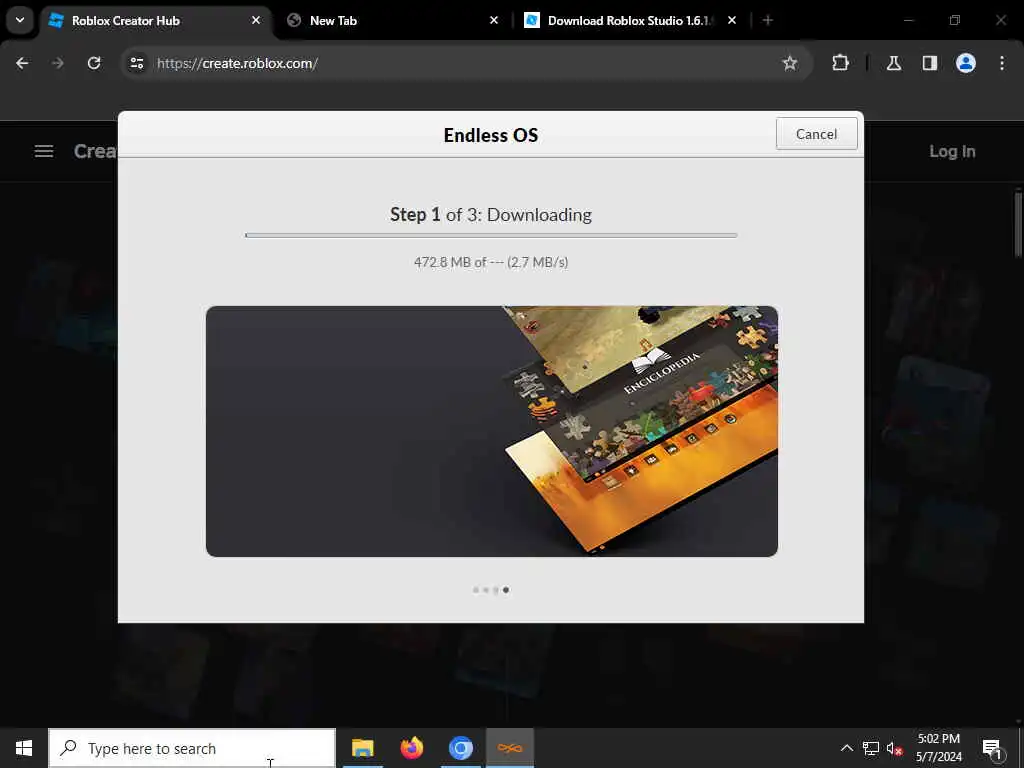This screenshot has width=1024, height=768.
Task: Expand the tab search dropdown arrow
Action: coord(20,20)
